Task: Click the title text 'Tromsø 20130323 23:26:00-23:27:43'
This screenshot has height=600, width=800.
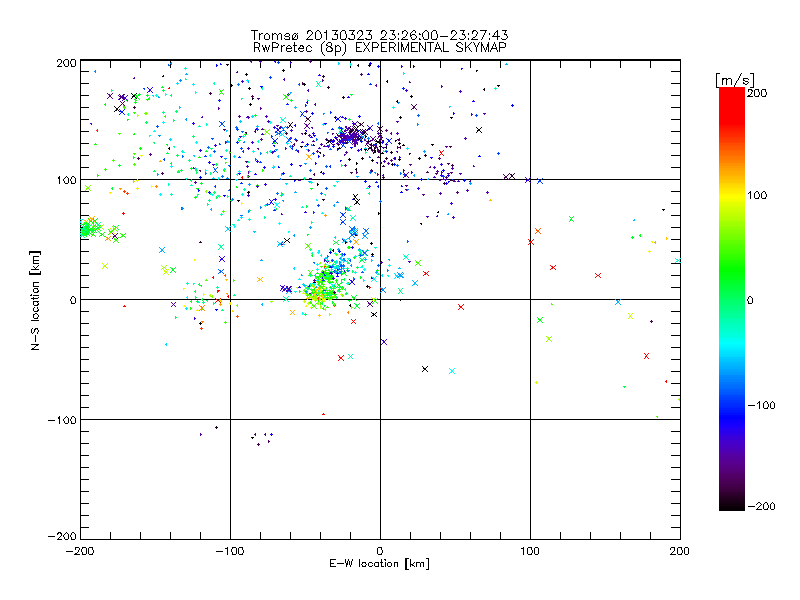Action: (x=379, y=35)
